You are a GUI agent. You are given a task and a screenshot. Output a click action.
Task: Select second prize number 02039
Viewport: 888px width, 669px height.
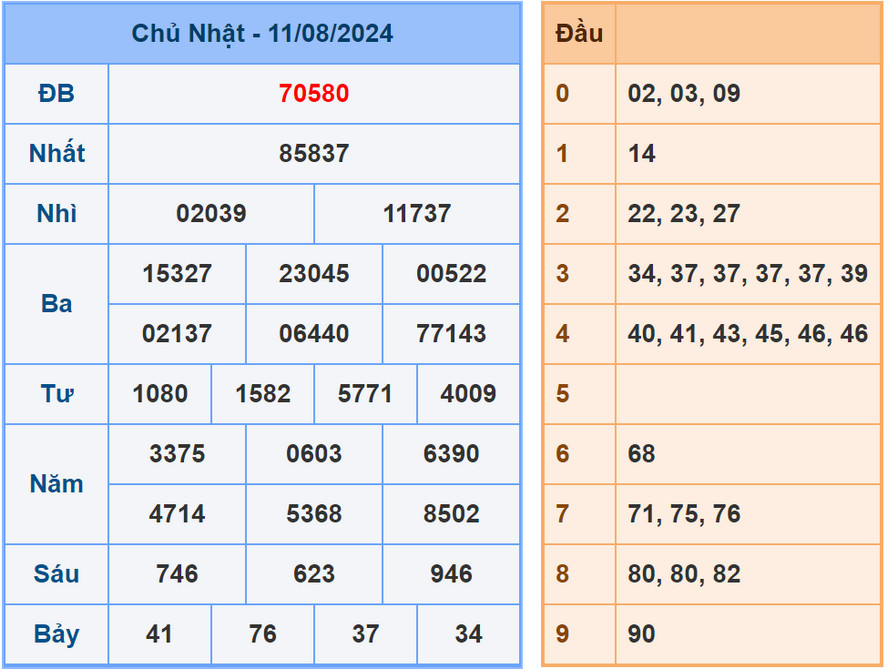point(210,213)
